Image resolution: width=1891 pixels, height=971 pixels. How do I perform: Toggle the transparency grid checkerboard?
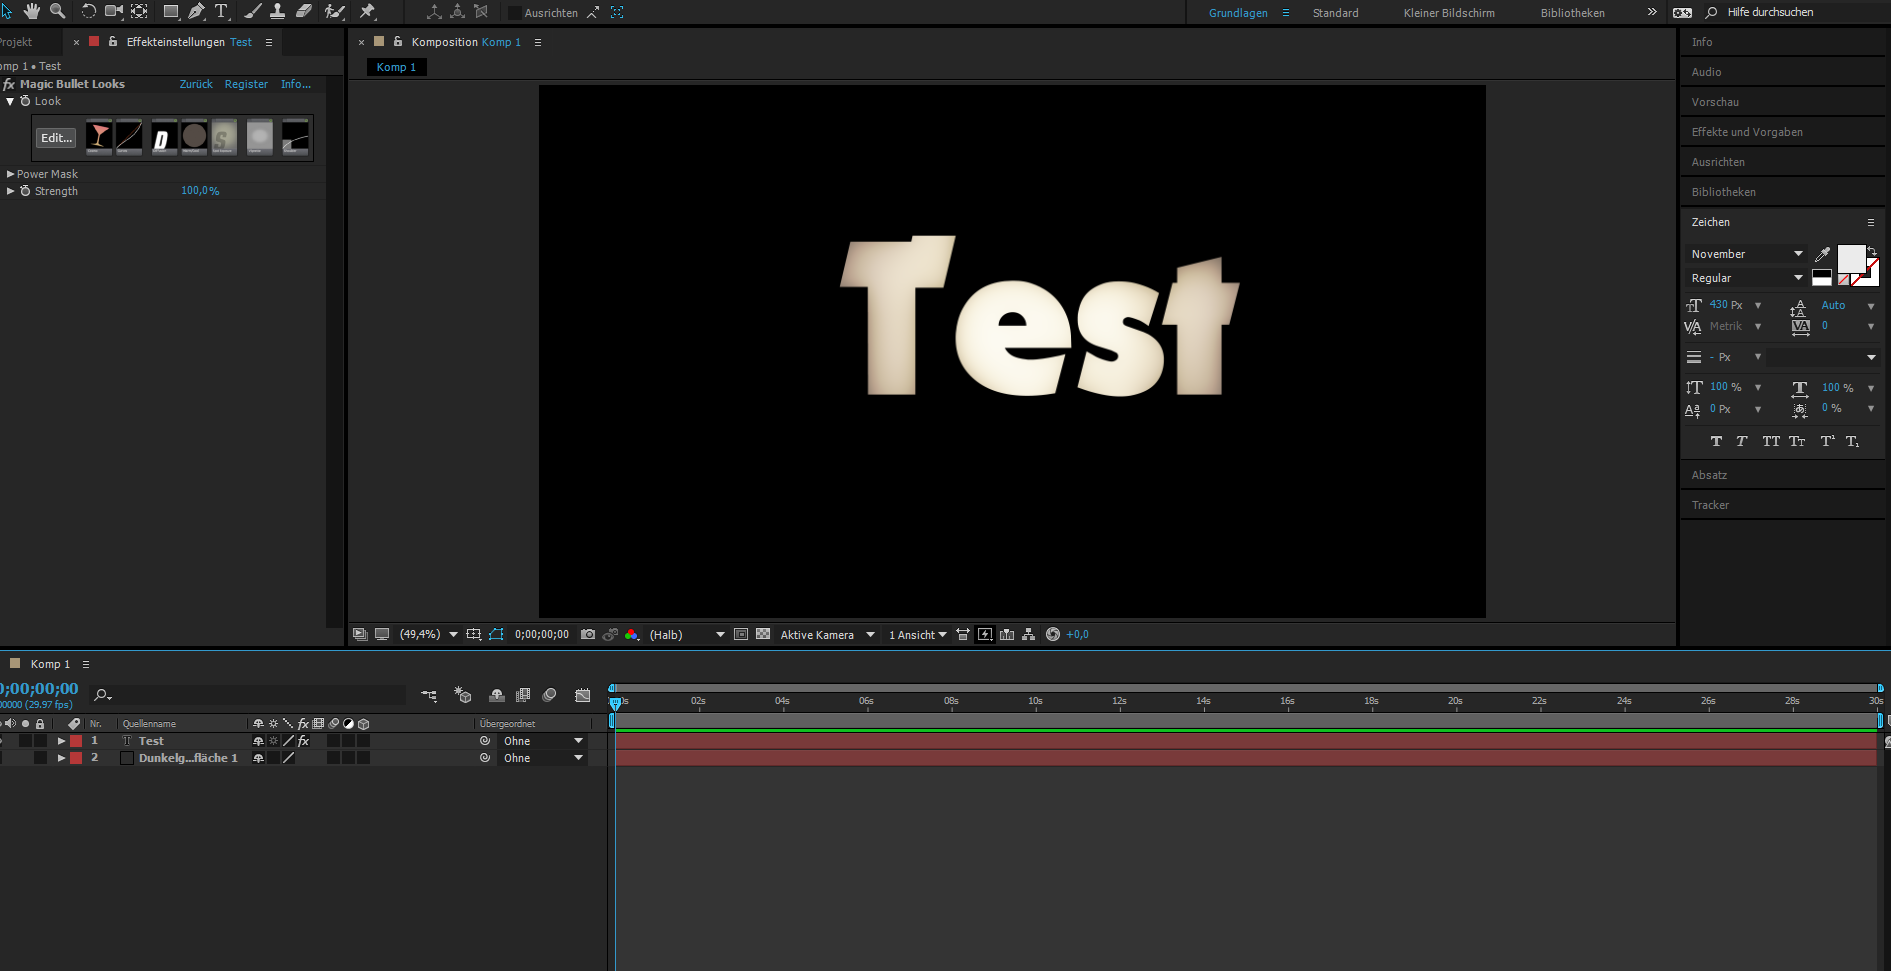pos(763,635)
